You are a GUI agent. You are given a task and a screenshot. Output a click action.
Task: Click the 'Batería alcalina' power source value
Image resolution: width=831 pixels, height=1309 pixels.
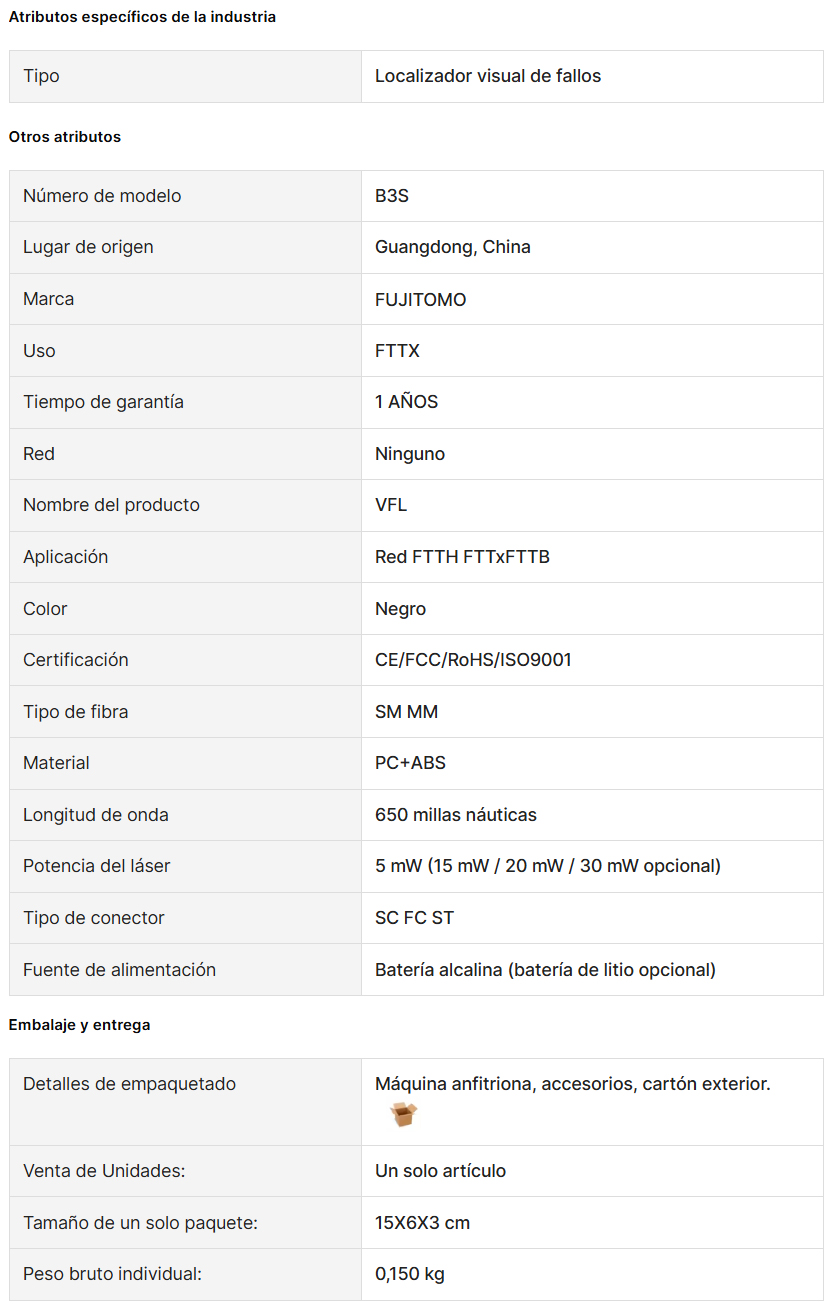point(546,970)
